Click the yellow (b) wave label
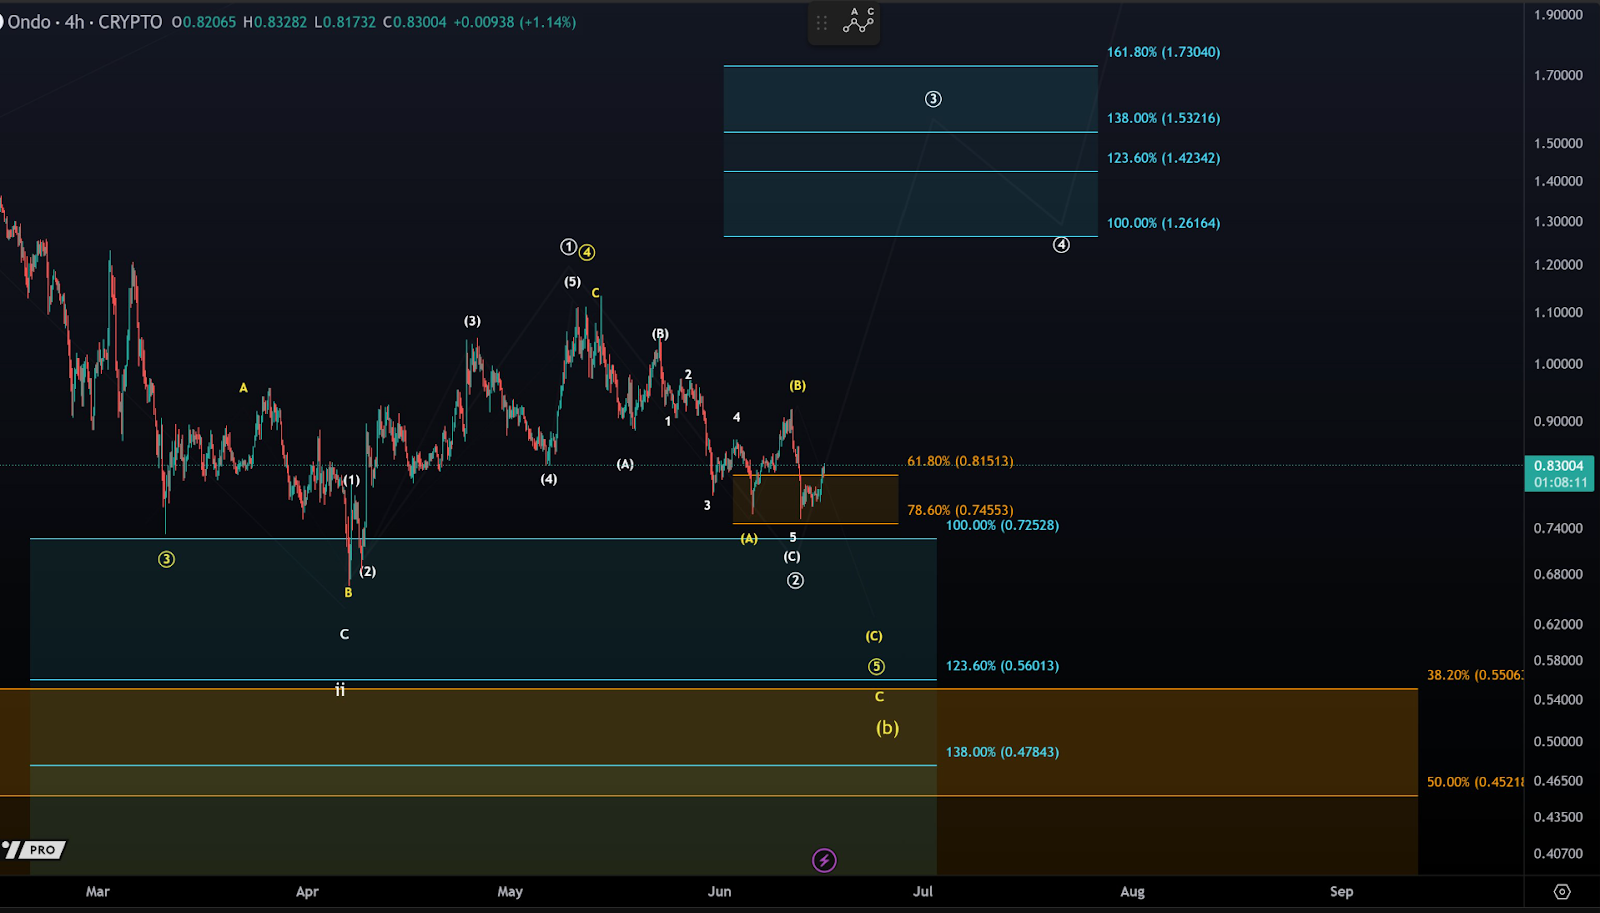Screen dimensions: 1600x913 pyautogui.click(x=887, y=728)
